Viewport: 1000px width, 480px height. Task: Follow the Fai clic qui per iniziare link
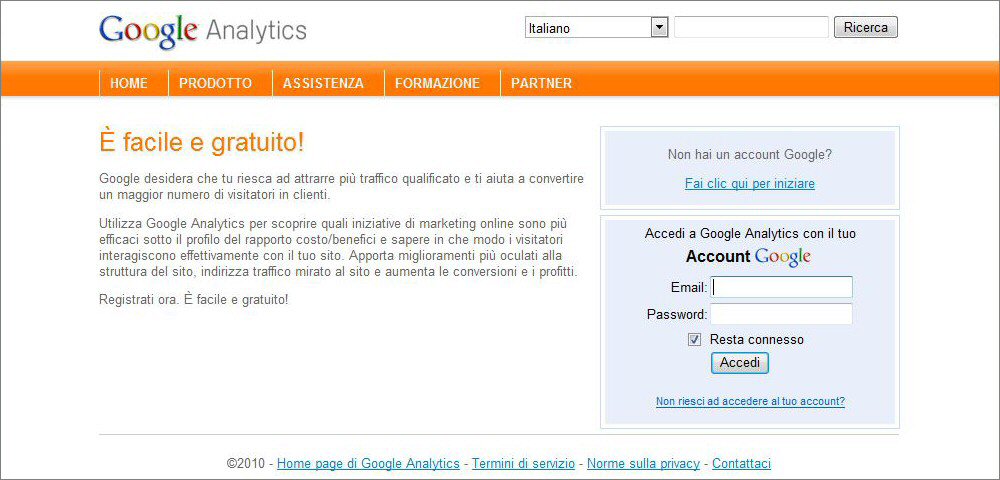[x=750, y=184]
